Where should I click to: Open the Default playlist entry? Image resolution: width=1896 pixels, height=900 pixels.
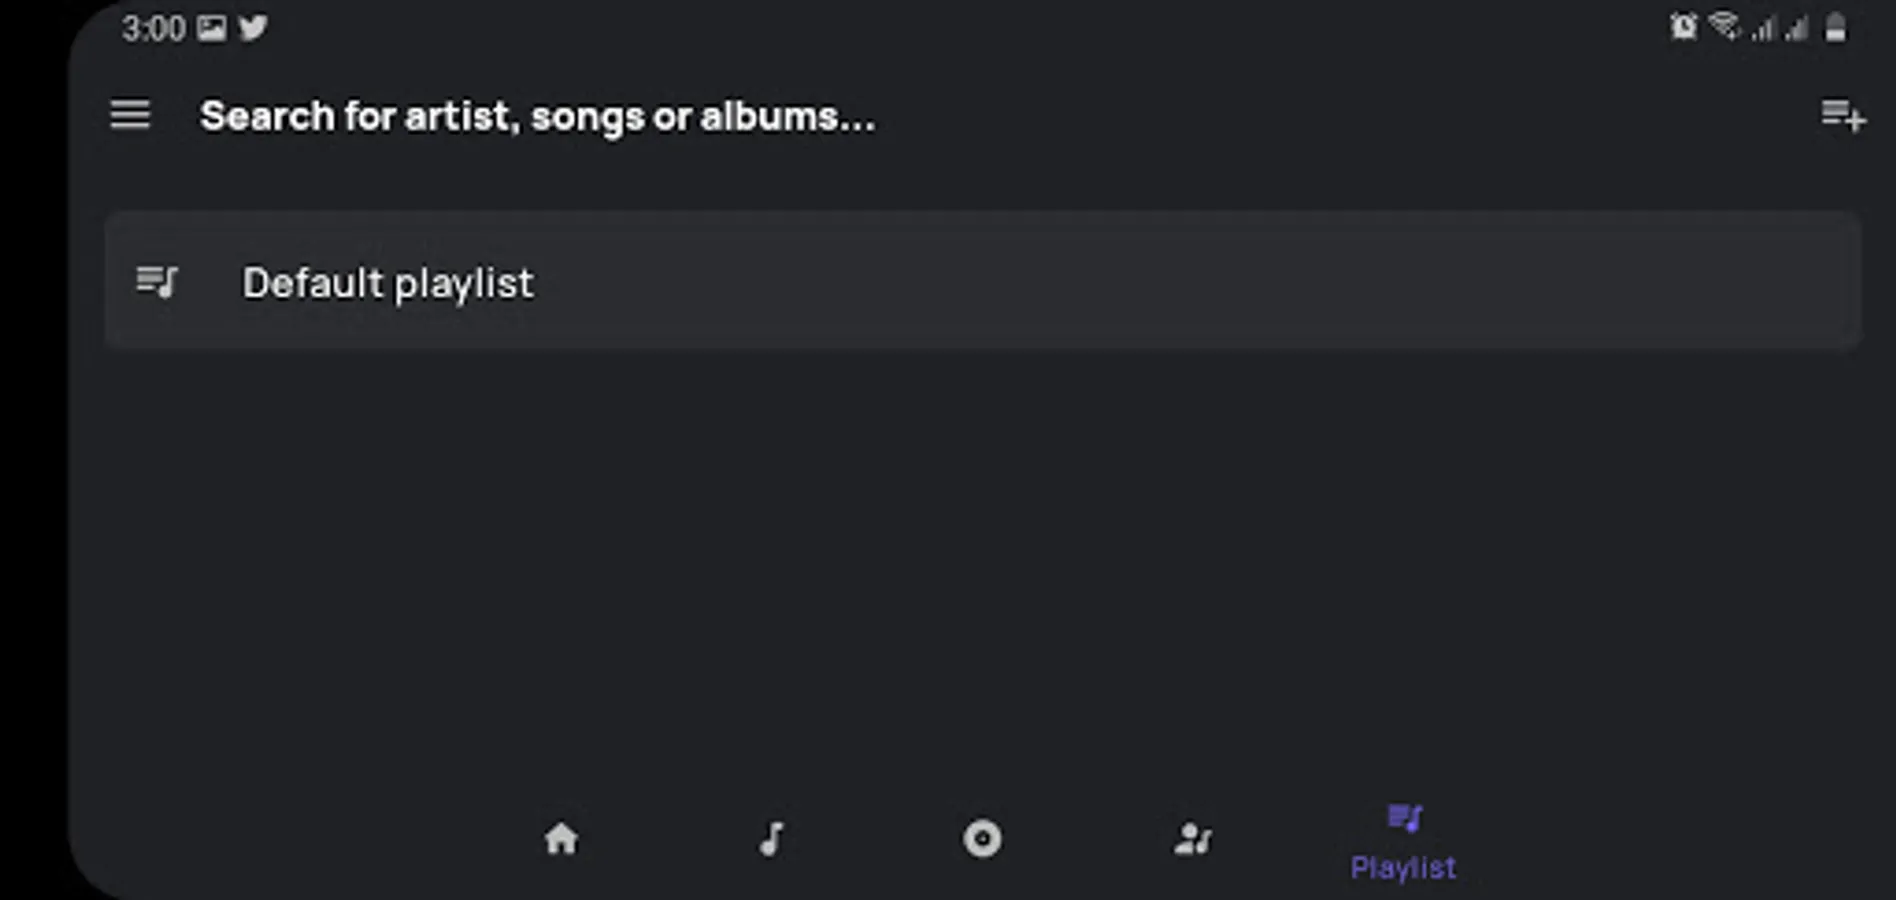388,283
